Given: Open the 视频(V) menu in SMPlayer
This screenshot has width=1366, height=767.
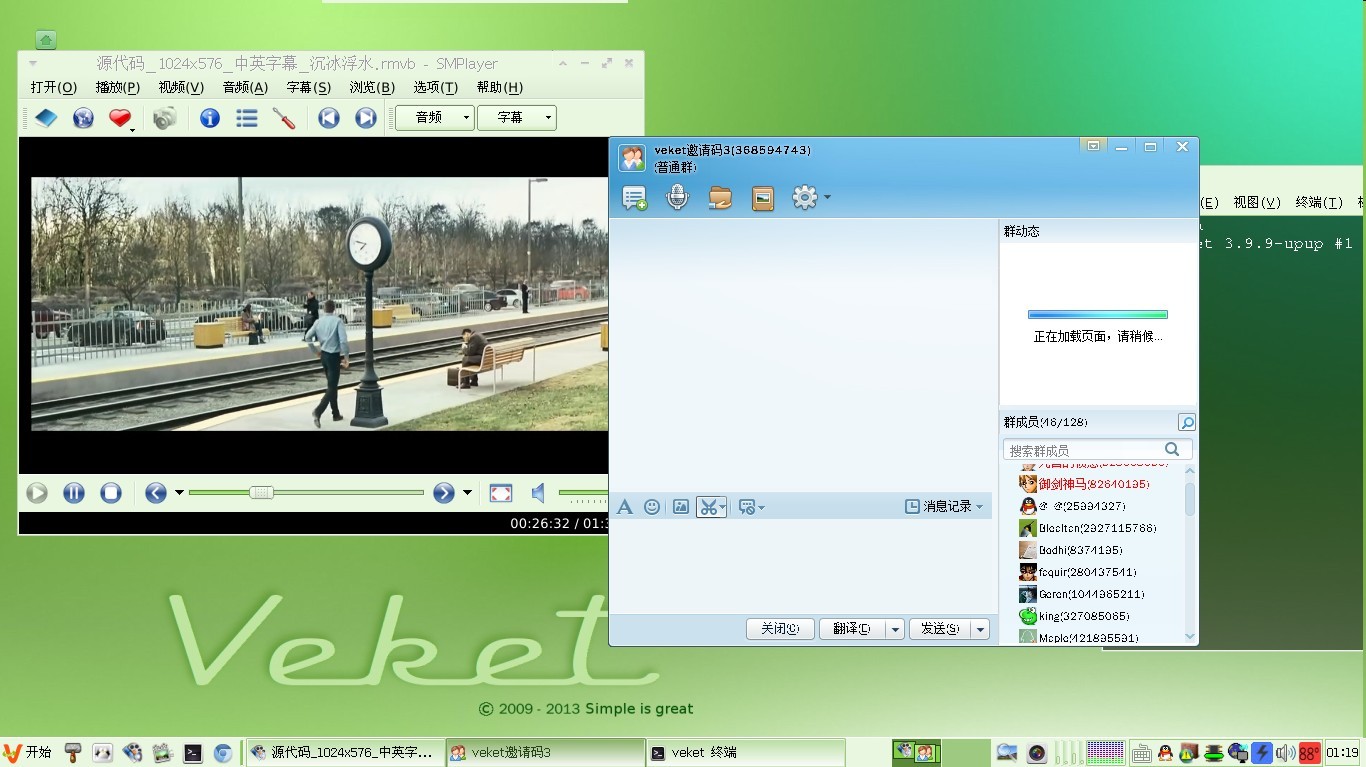Looking at the screenshot, I should [x=181, y=87].
